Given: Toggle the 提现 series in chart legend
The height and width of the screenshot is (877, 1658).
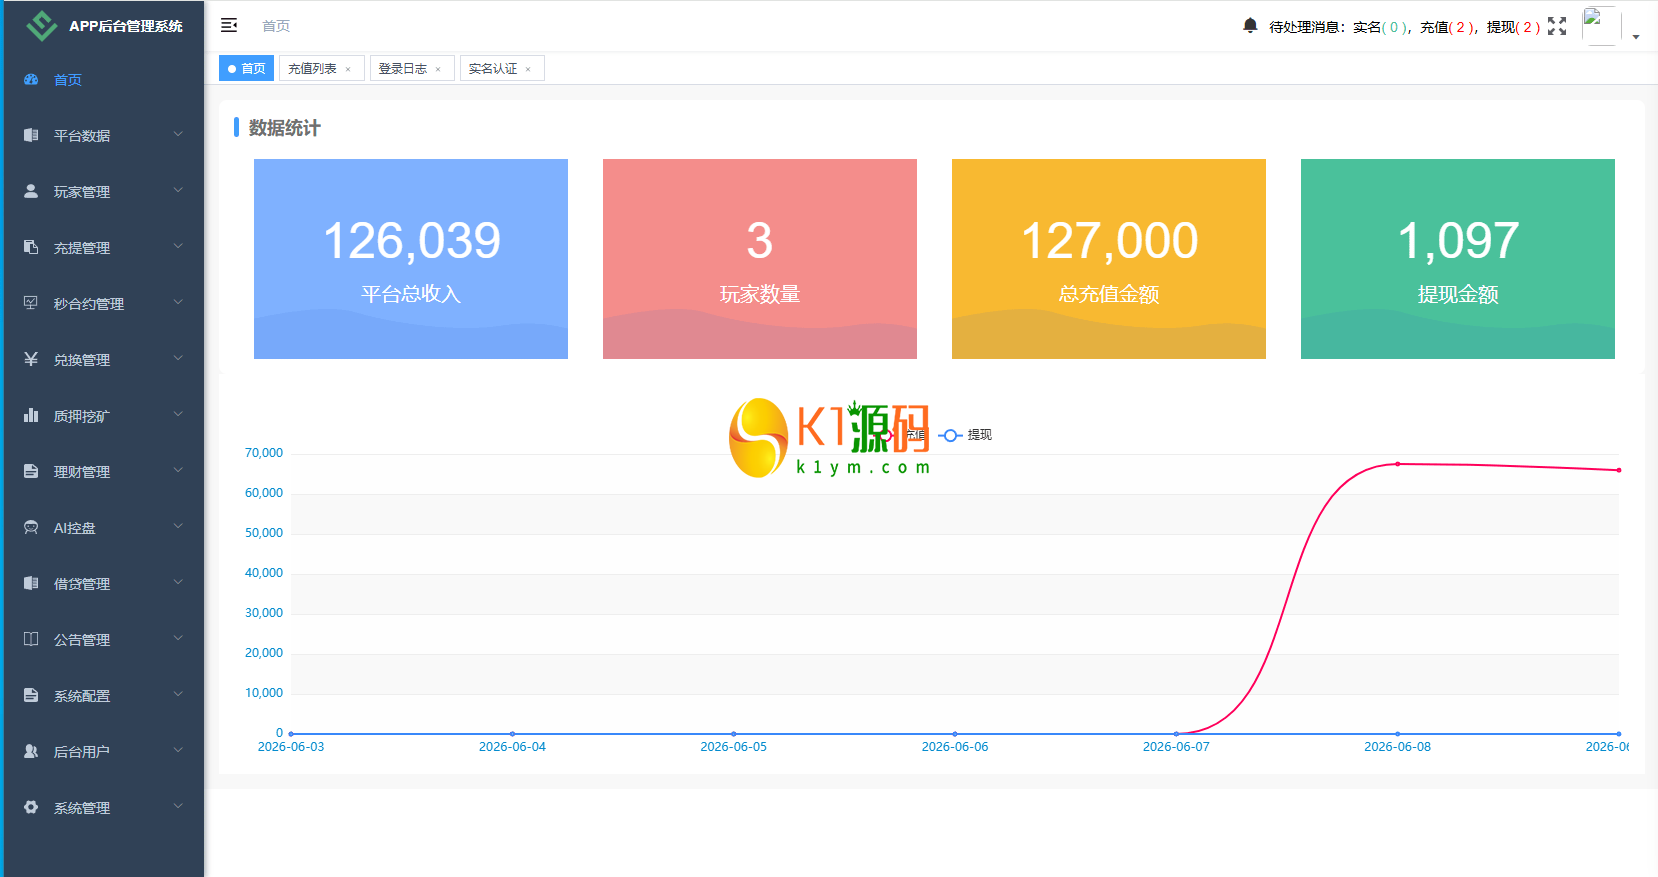Looking at the screenshot, I should click(x=965, y=435).
